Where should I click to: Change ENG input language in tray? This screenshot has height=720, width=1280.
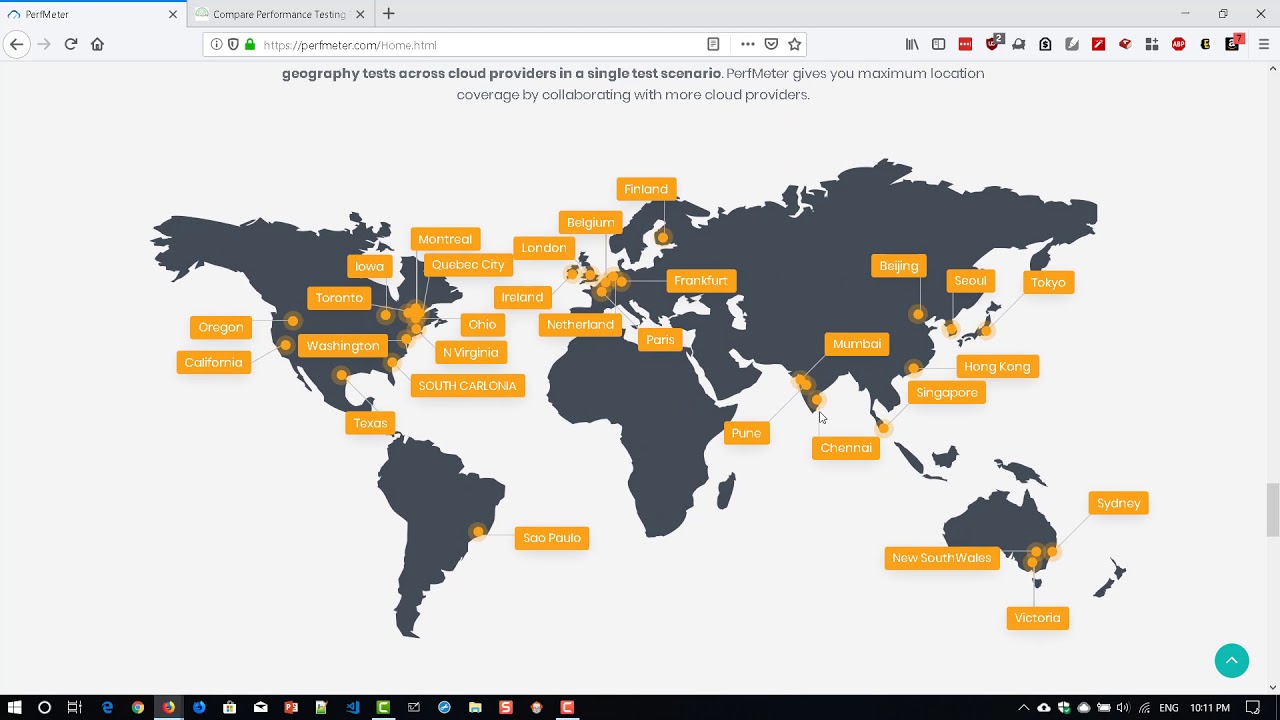point(1168,708)
